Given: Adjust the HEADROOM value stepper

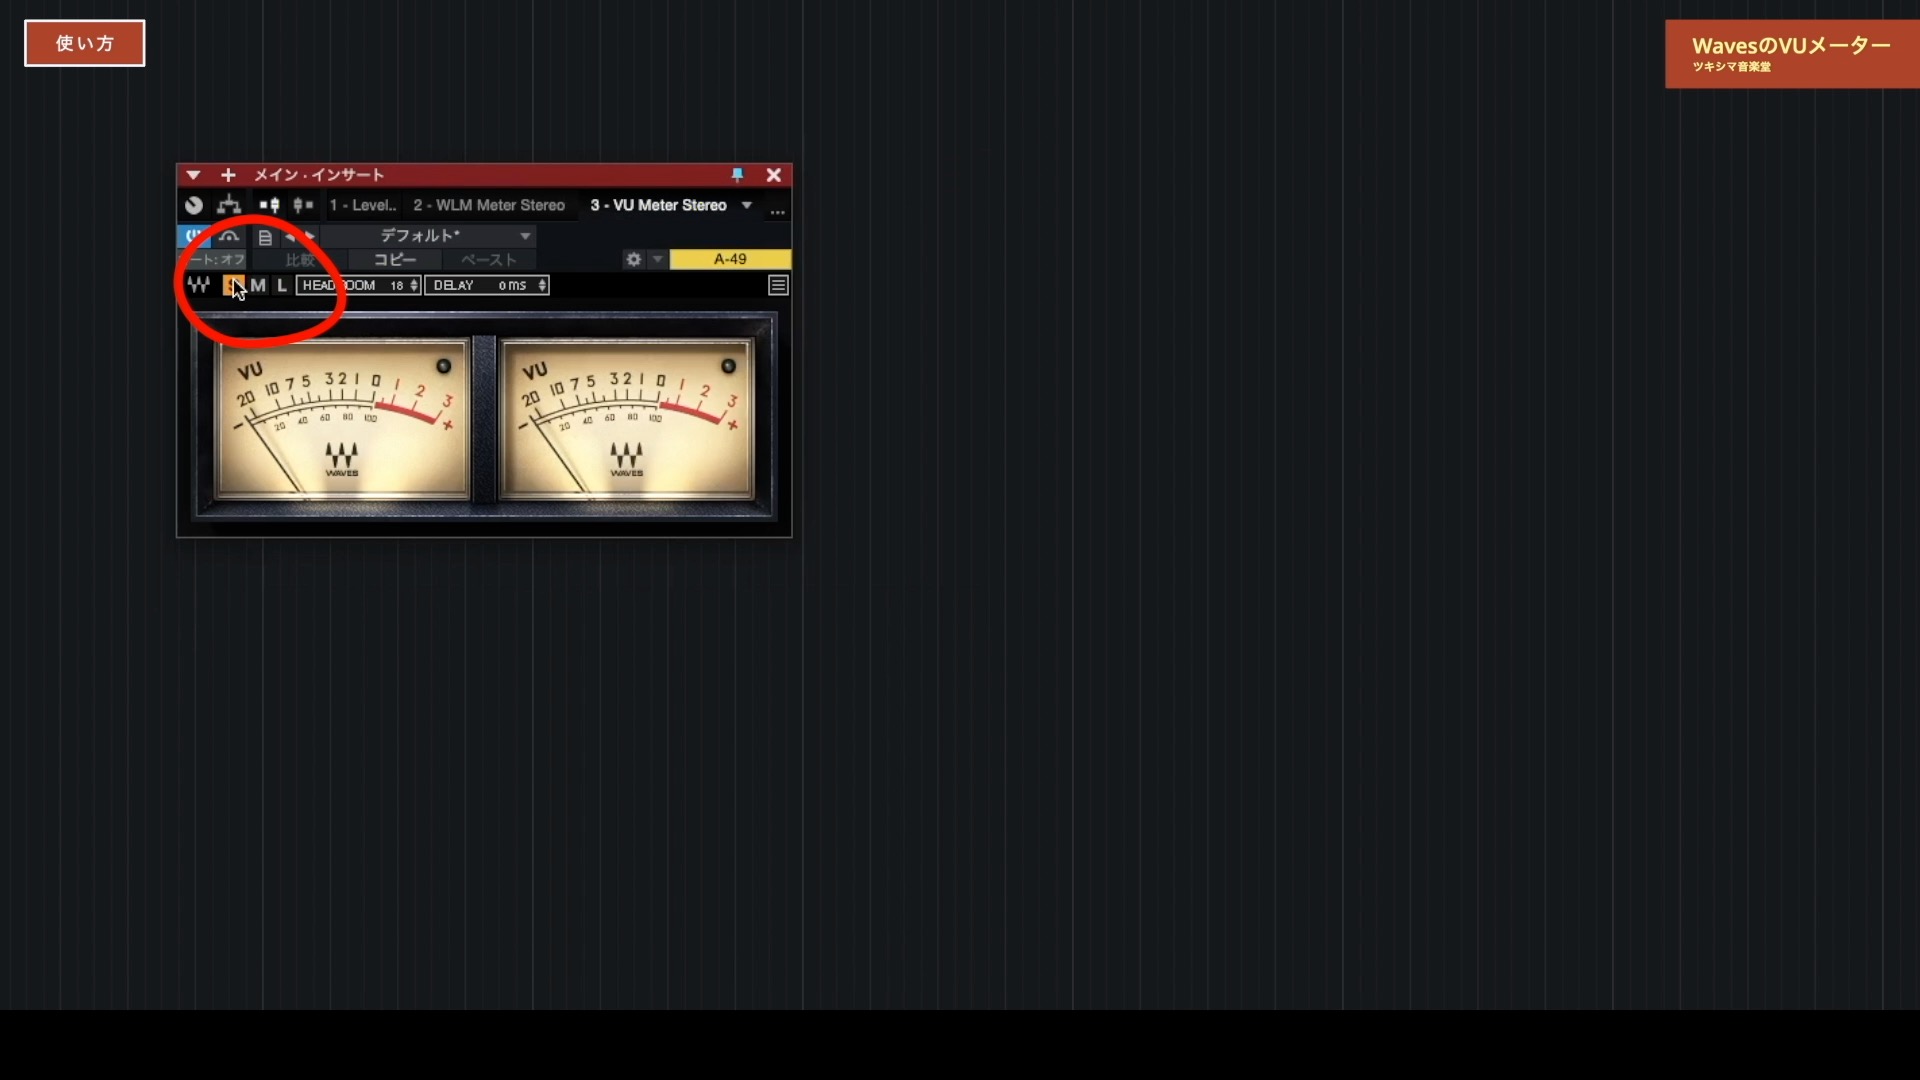Looking at the screenshot, I should pos(414,285).
